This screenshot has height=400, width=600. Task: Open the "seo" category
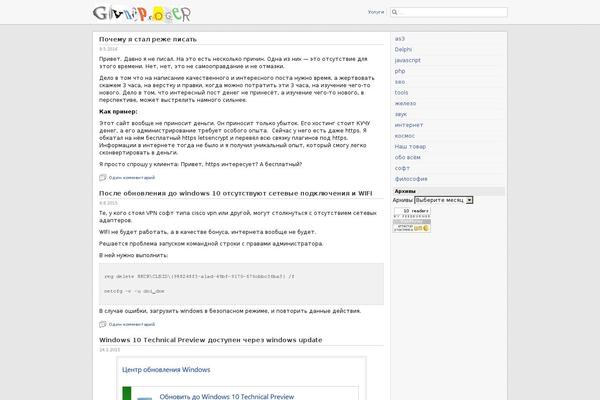[400, 82]
